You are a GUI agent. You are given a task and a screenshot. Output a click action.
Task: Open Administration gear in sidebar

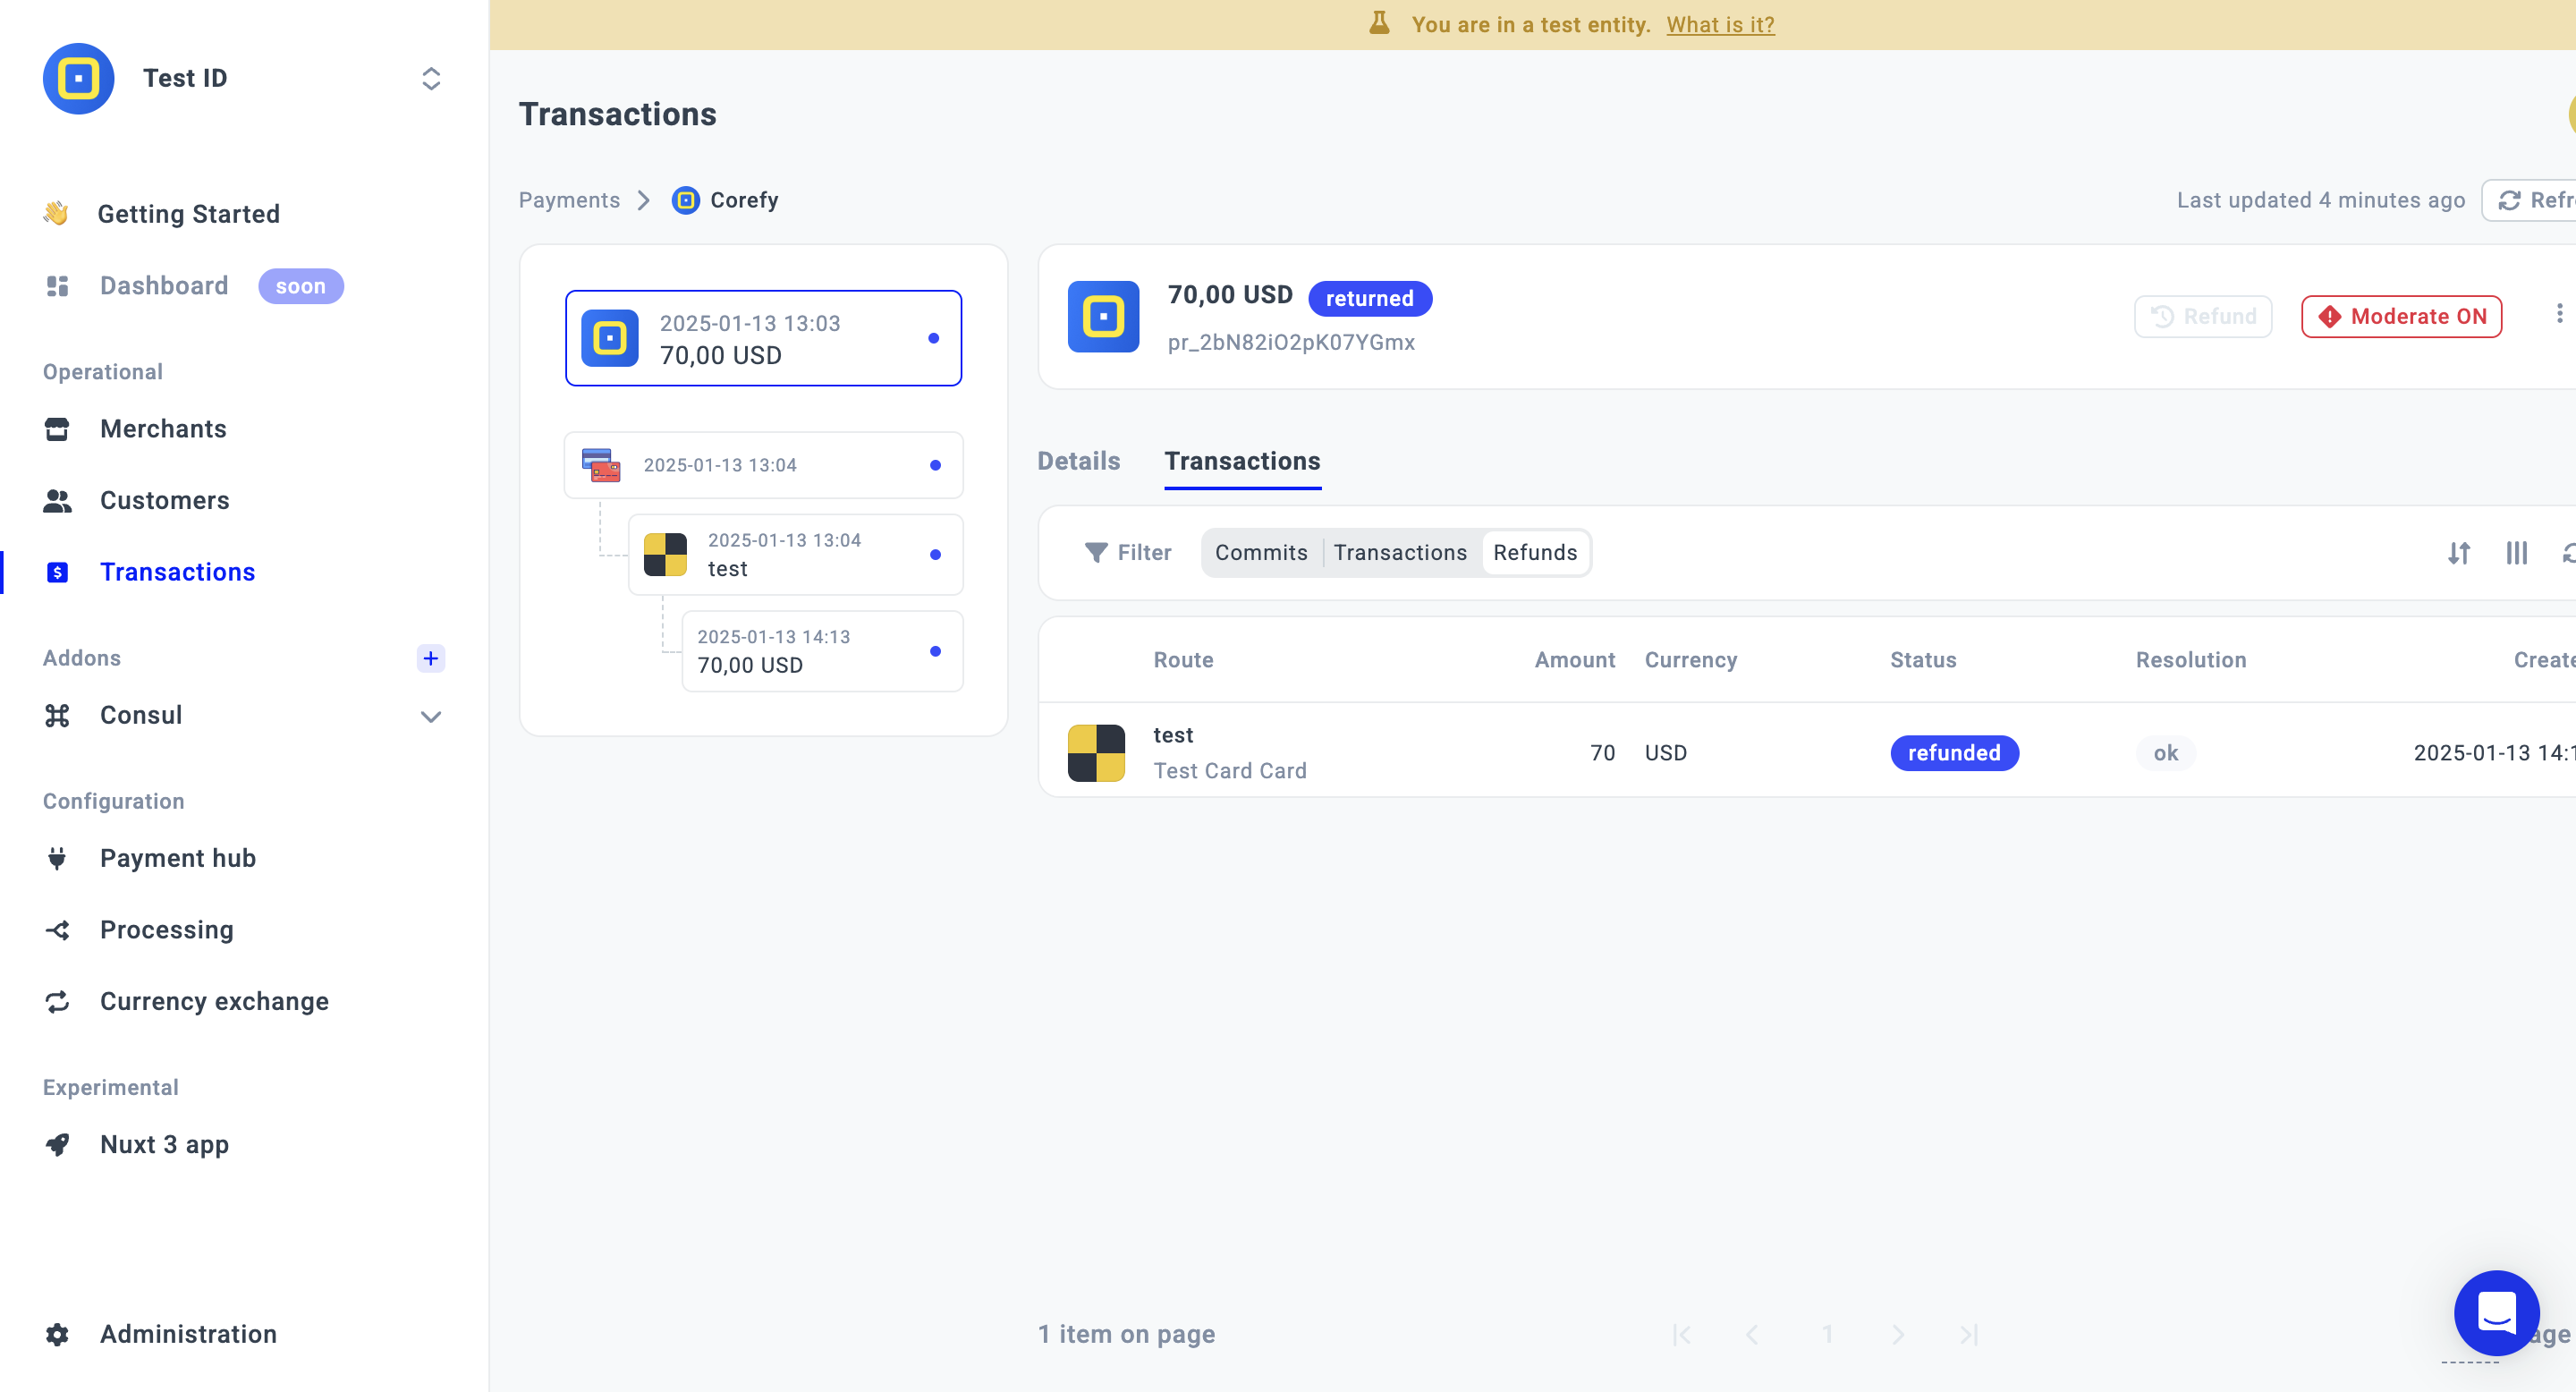(x=58, y=1334)
